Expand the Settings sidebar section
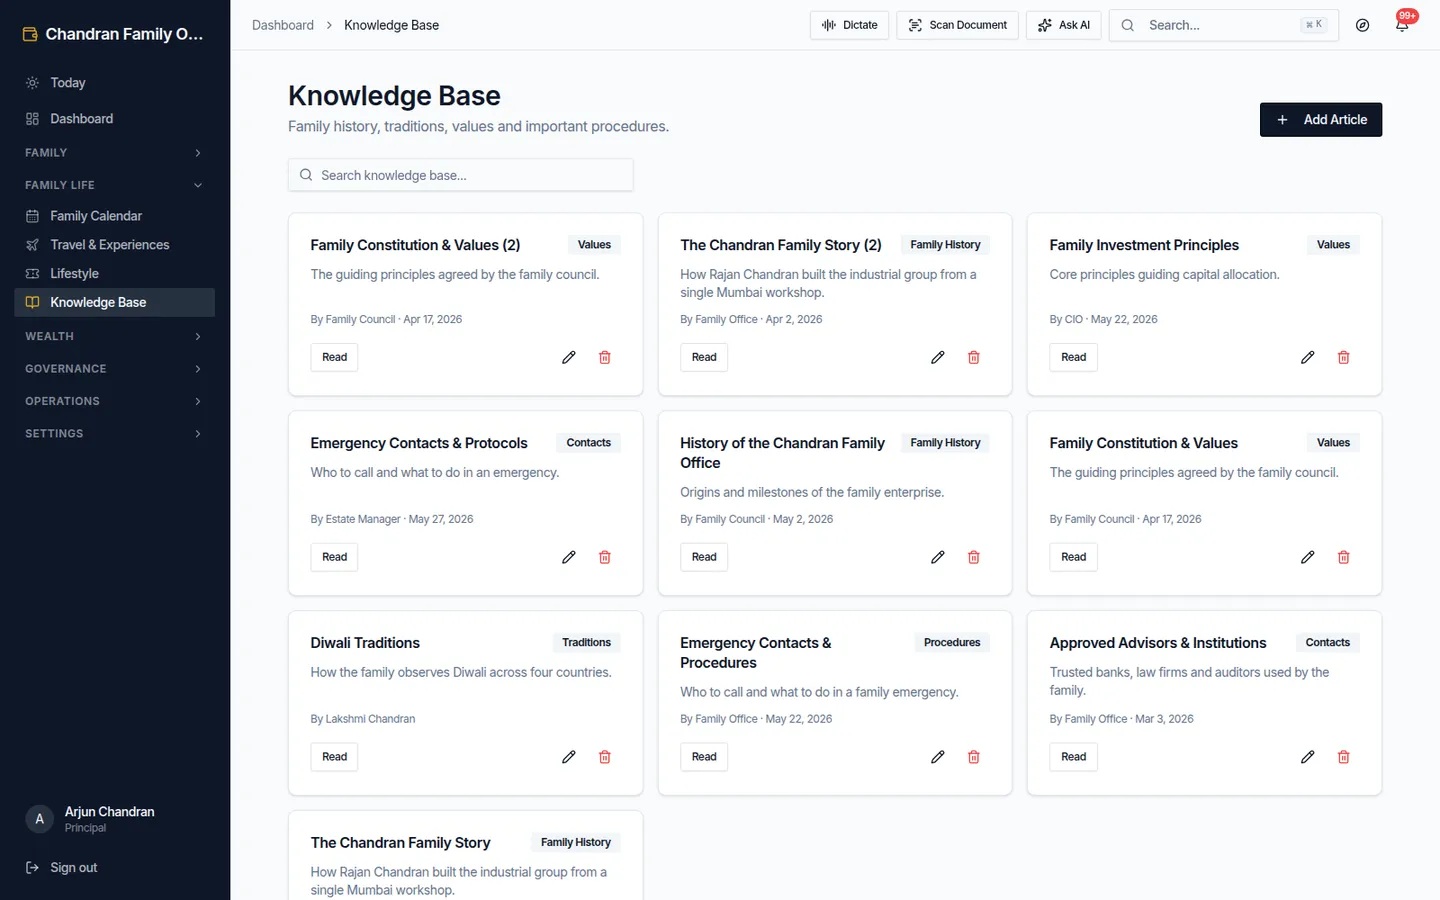Image resolution: width=1440 pixels, height=900 pixels. pyautogui.click(x=115, y=433)
